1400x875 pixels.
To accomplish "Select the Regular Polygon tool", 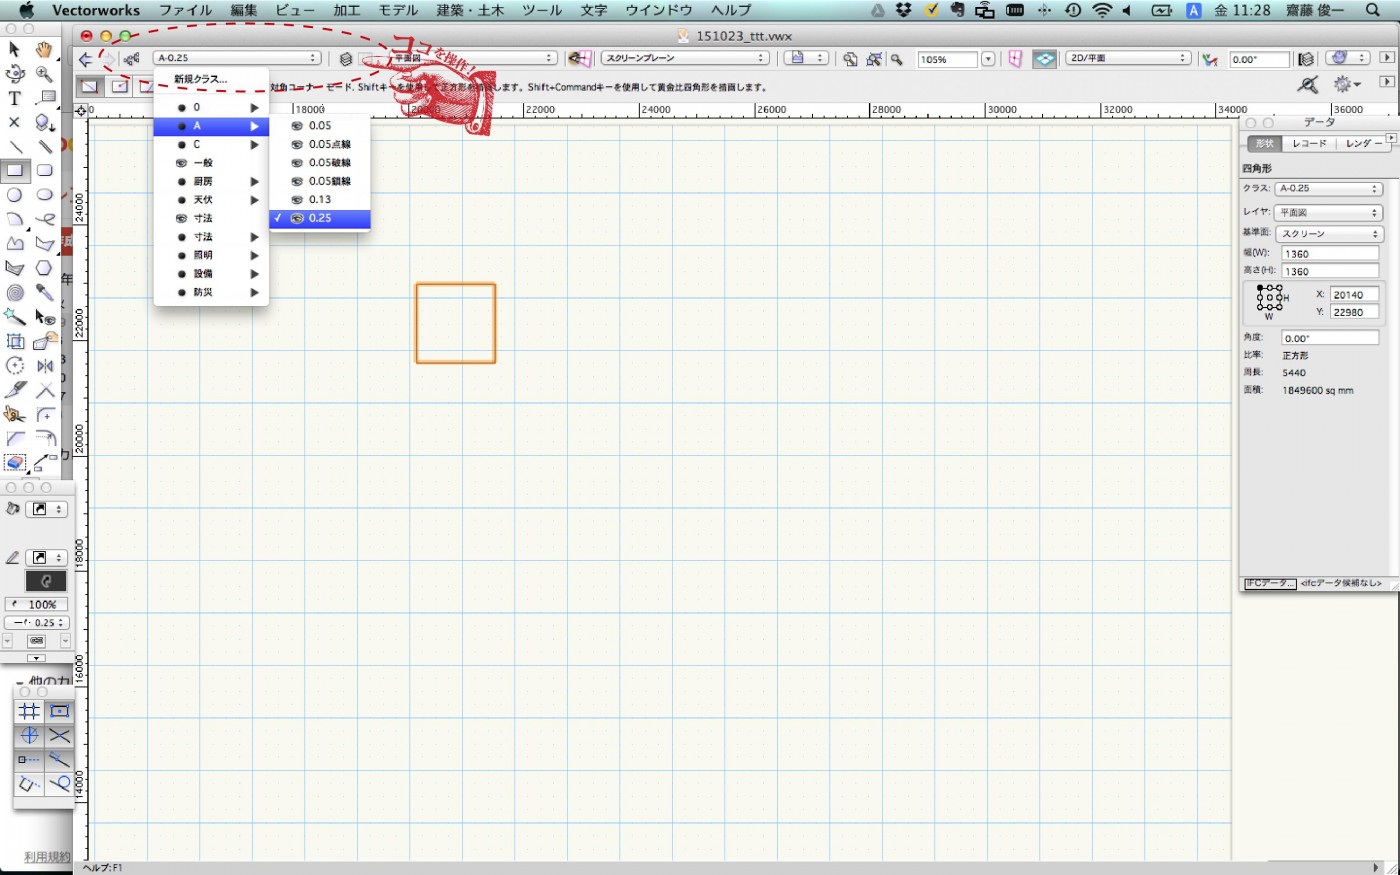I will (44, 268).
